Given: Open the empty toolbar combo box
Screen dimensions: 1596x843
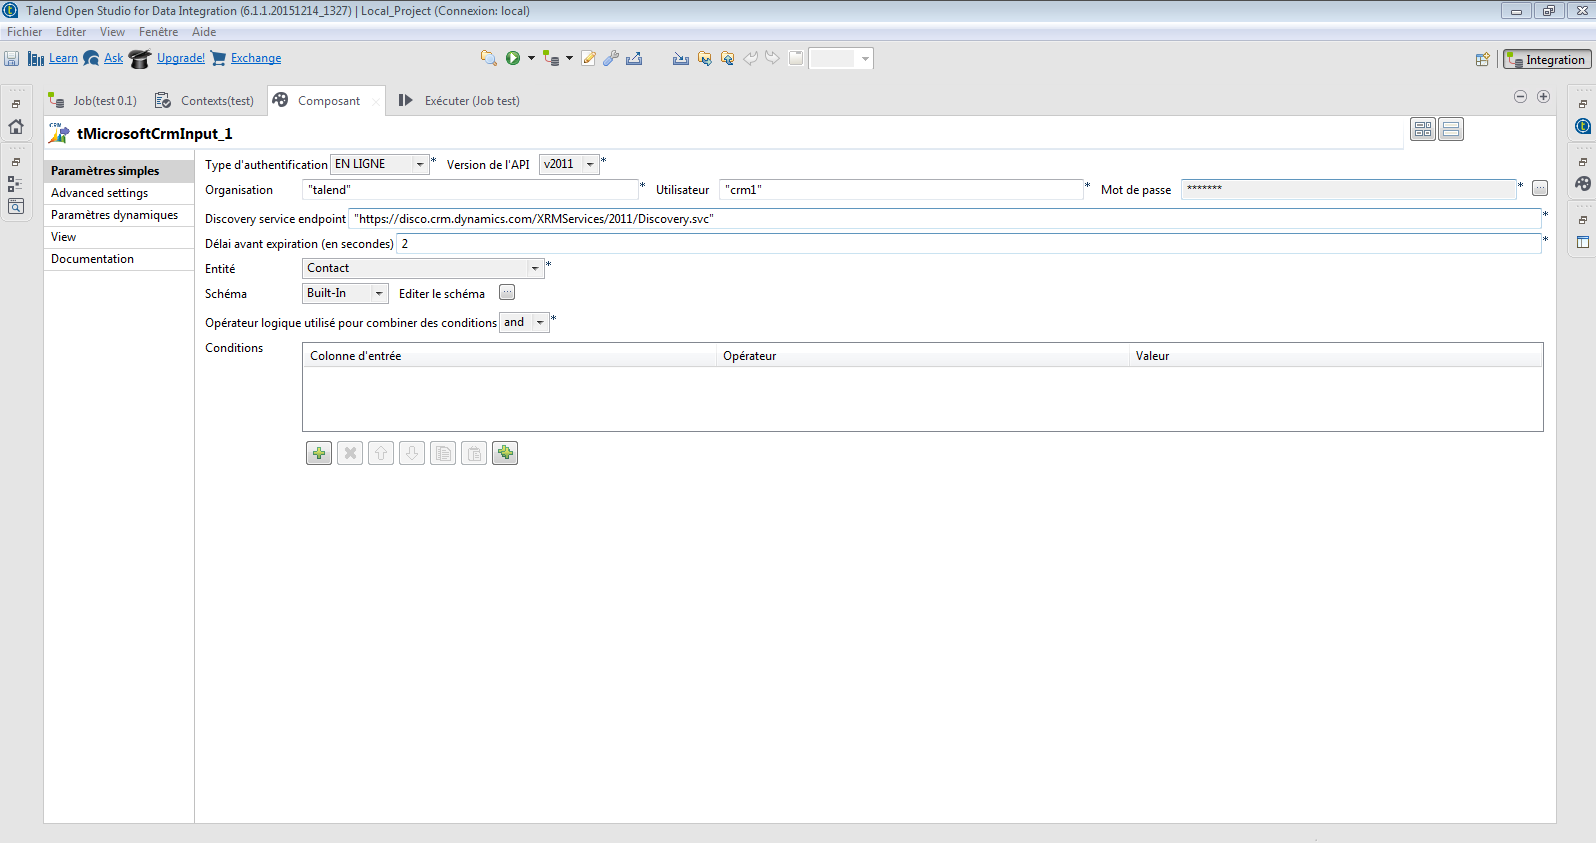Looking at the screenshot, I should (x=841, y=58).
